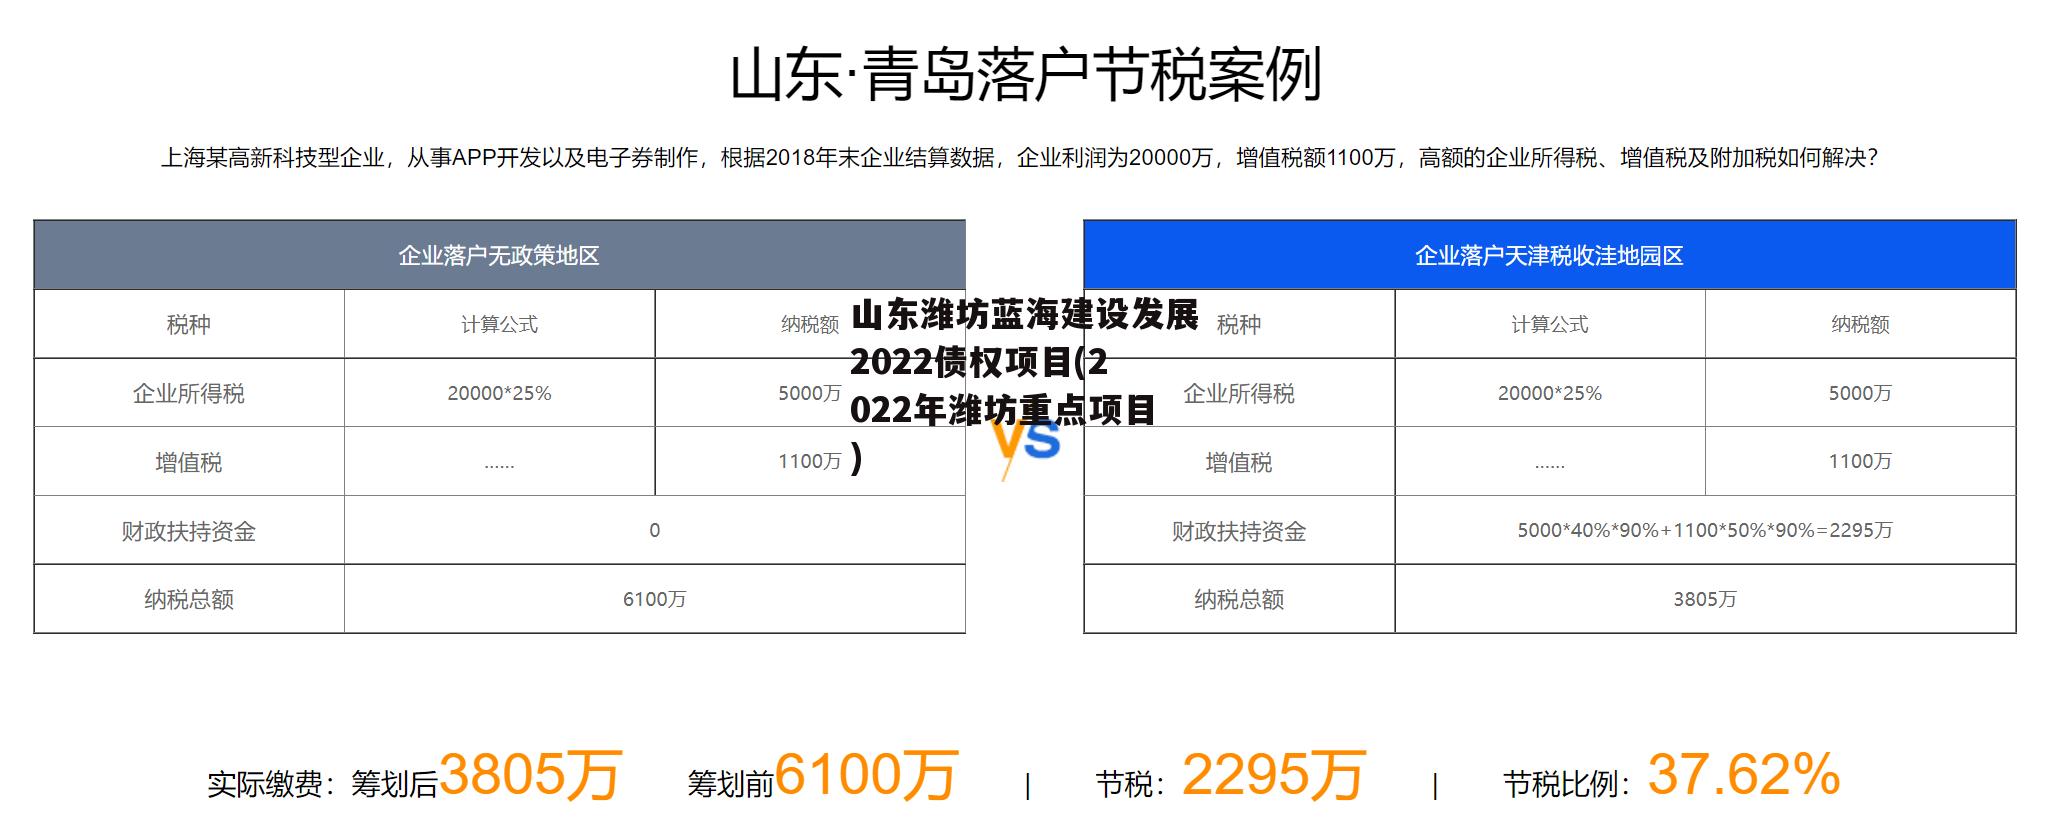Click 财政扶持资金 in the 无政策地区 table
The width and height of the screenshot is (2050, 832).
pos(189,531)
